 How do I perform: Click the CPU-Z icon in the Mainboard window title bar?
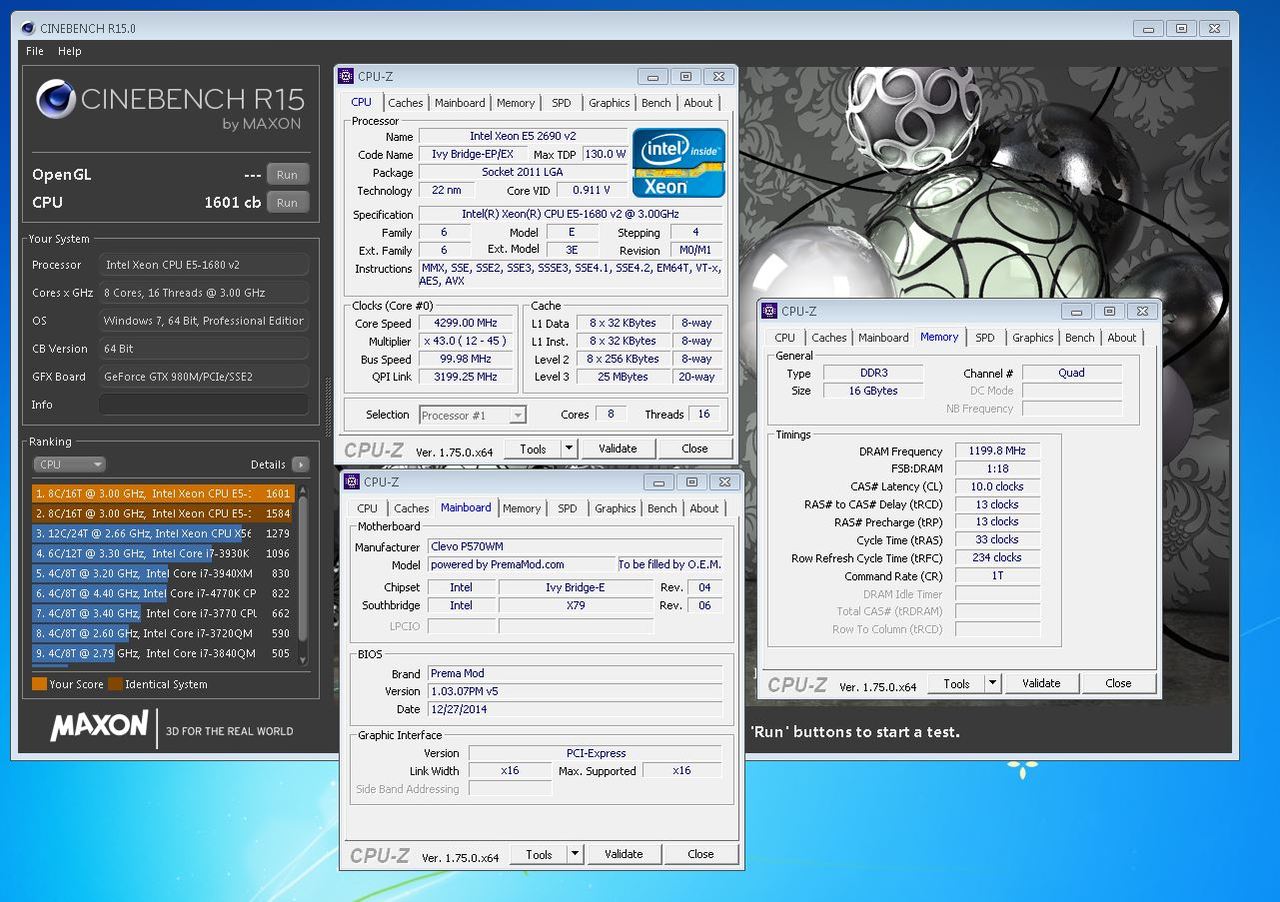pyautogui.click(x=352, y=482)
